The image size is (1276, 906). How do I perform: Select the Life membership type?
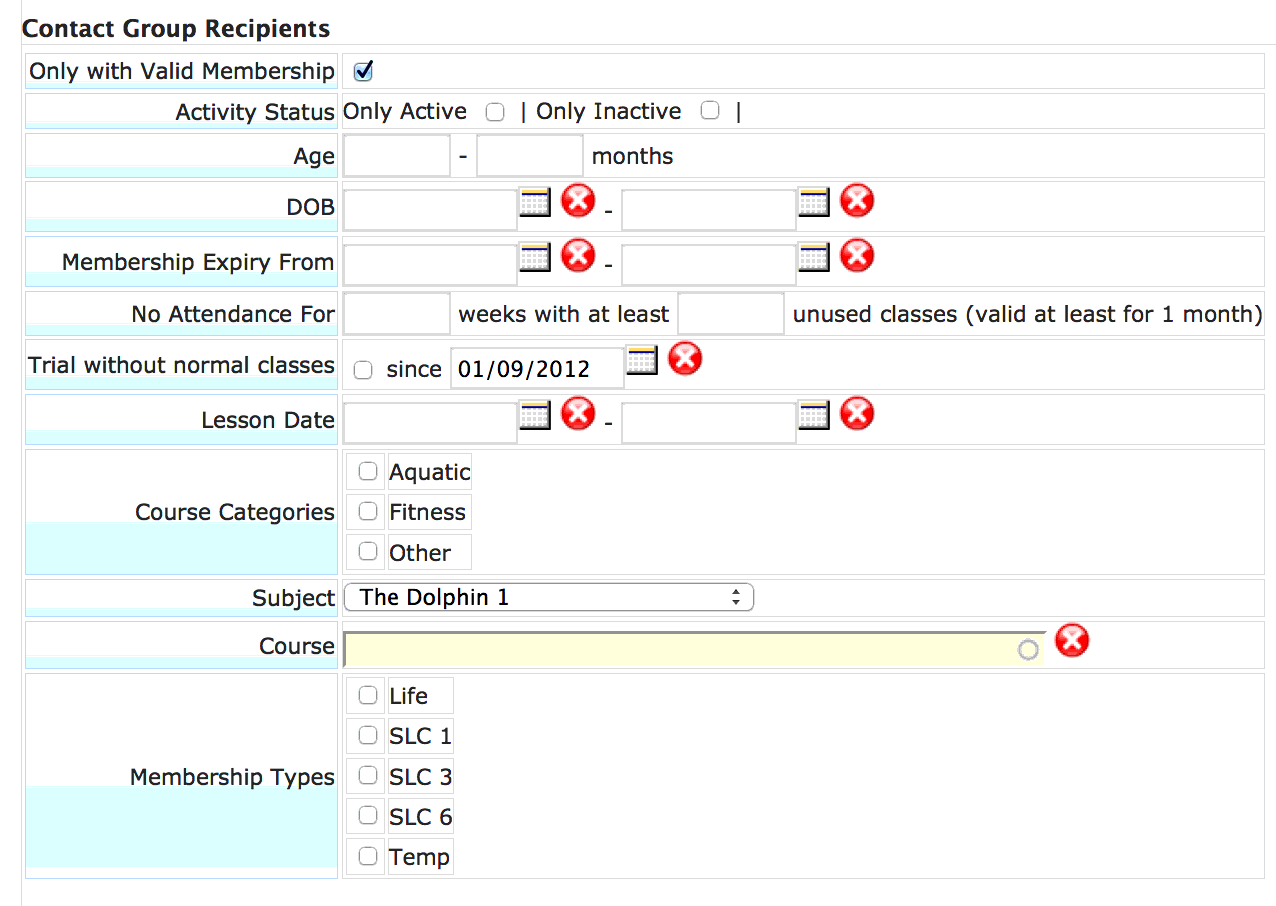[x=368, y=695]
